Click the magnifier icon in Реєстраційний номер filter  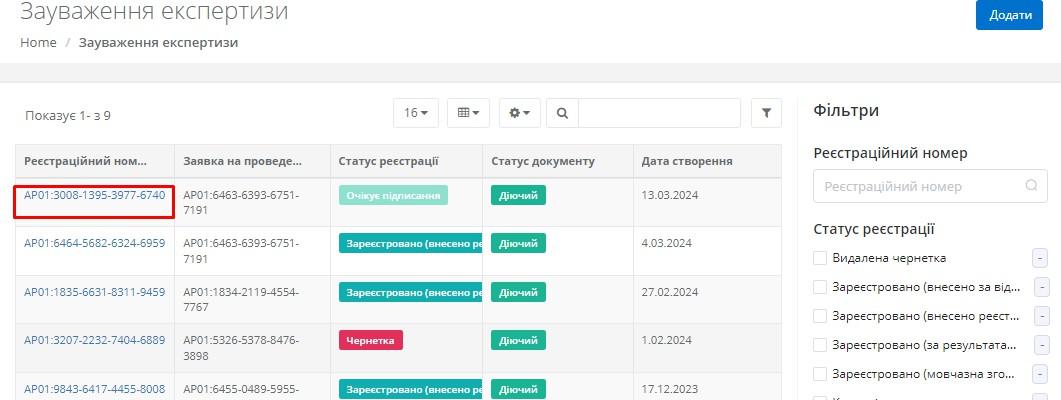(1031, 186)
